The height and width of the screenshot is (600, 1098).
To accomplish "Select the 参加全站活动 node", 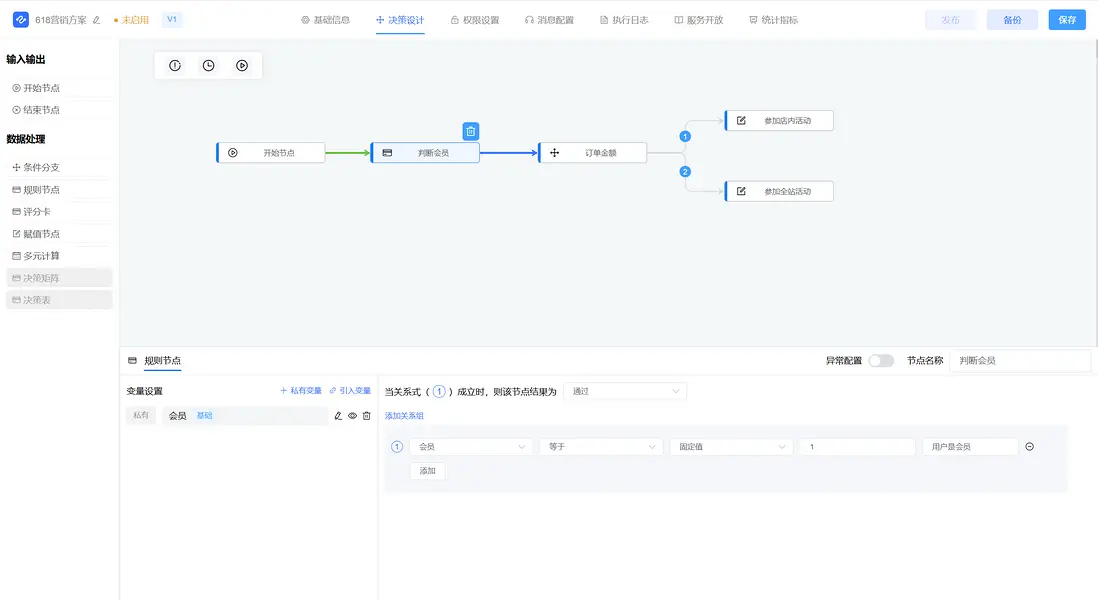I will point(779,191).
